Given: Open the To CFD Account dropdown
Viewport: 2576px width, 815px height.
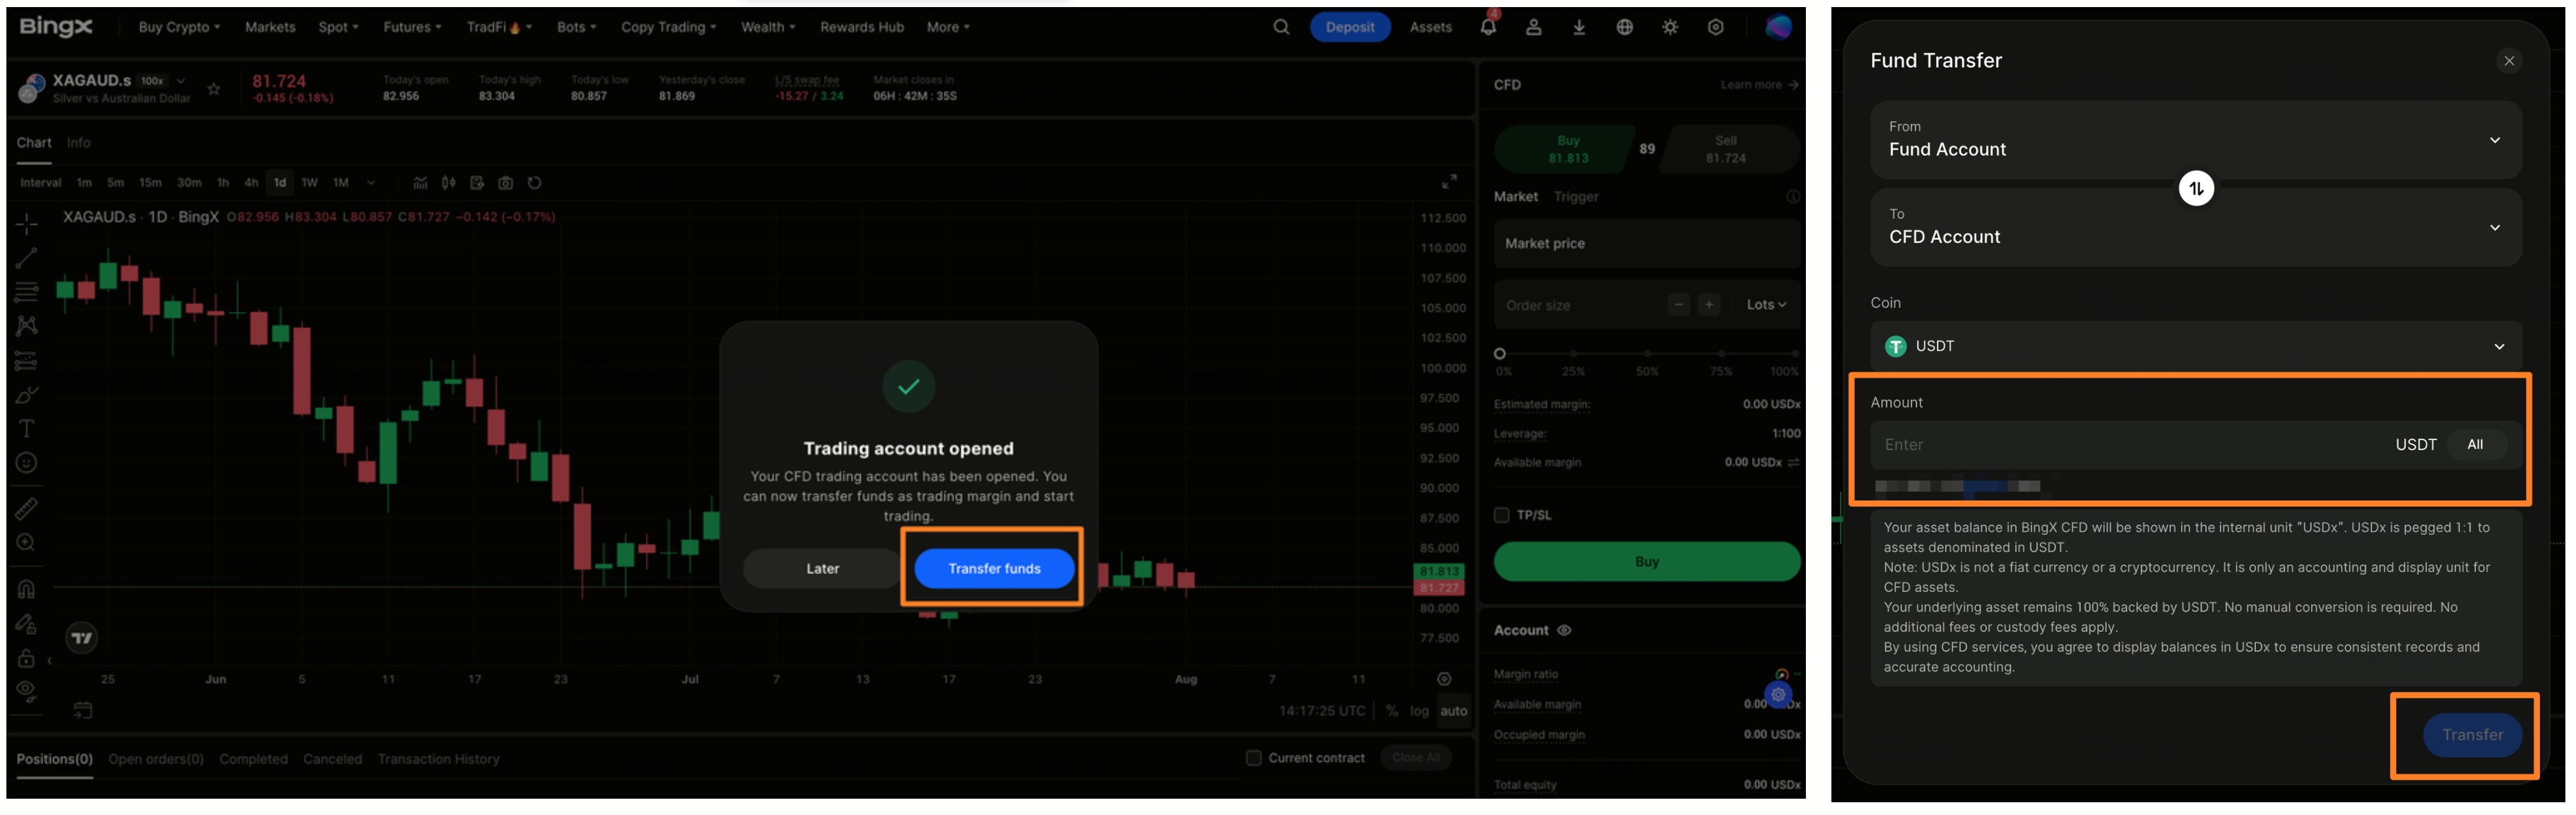Looking at the screenshot, I should point(2195,227).
